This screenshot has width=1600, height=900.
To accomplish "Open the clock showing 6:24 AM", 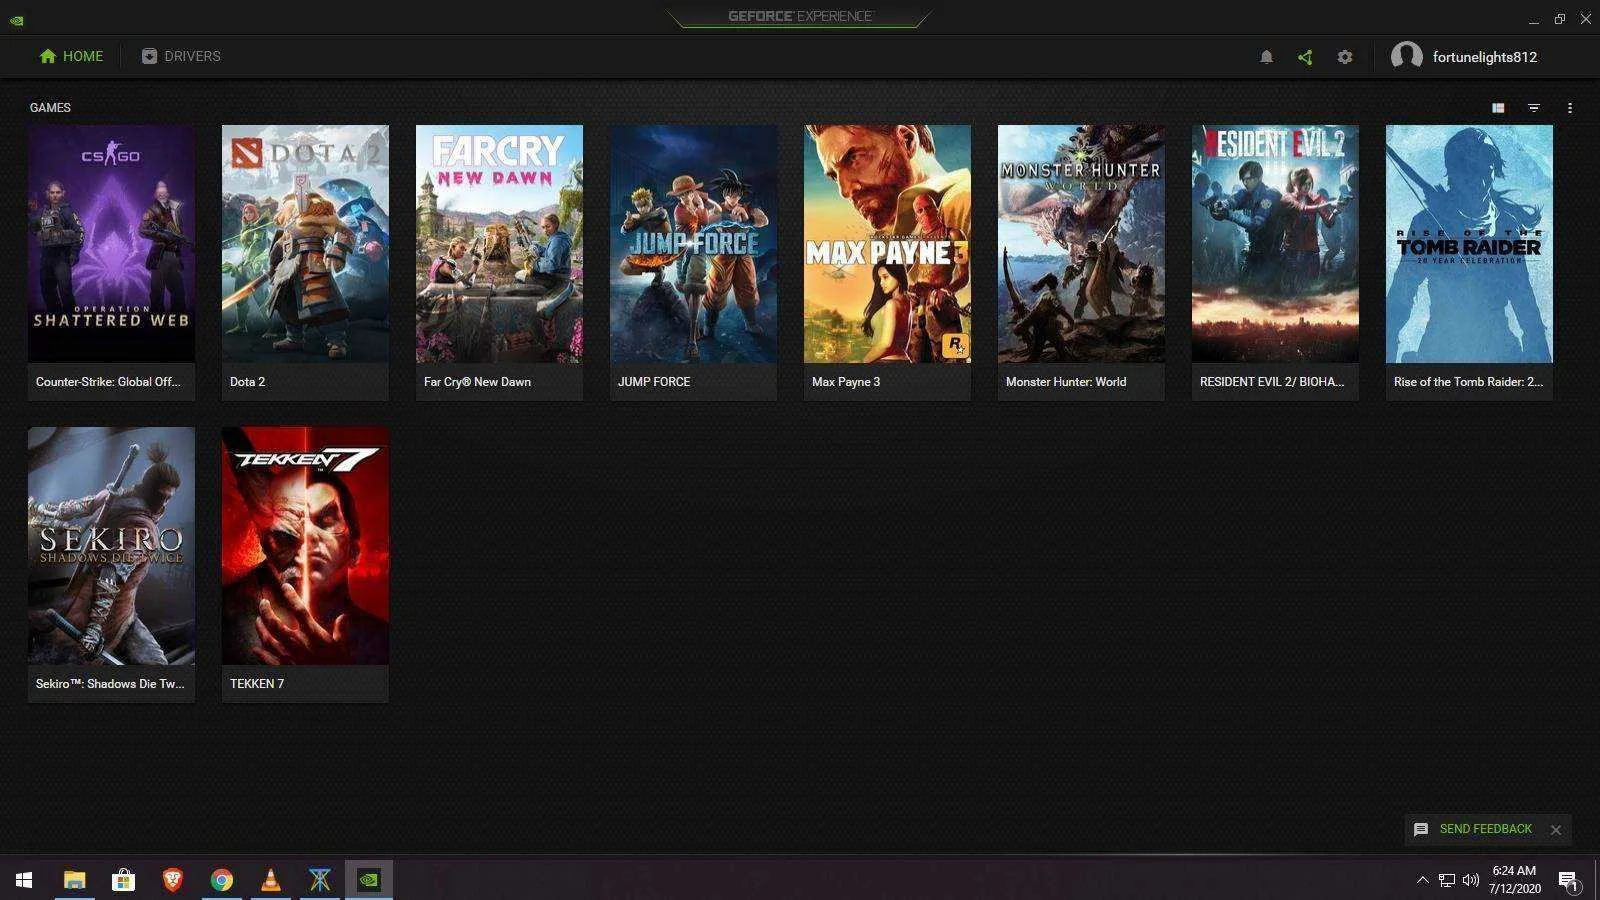I will click(1514, 879).
